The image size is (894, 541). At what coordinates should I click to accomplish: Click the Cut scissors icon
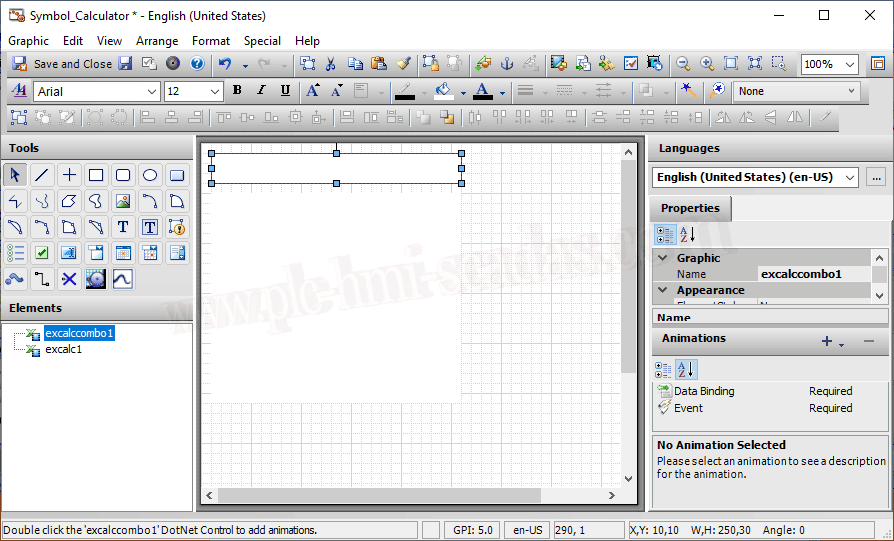331,64
